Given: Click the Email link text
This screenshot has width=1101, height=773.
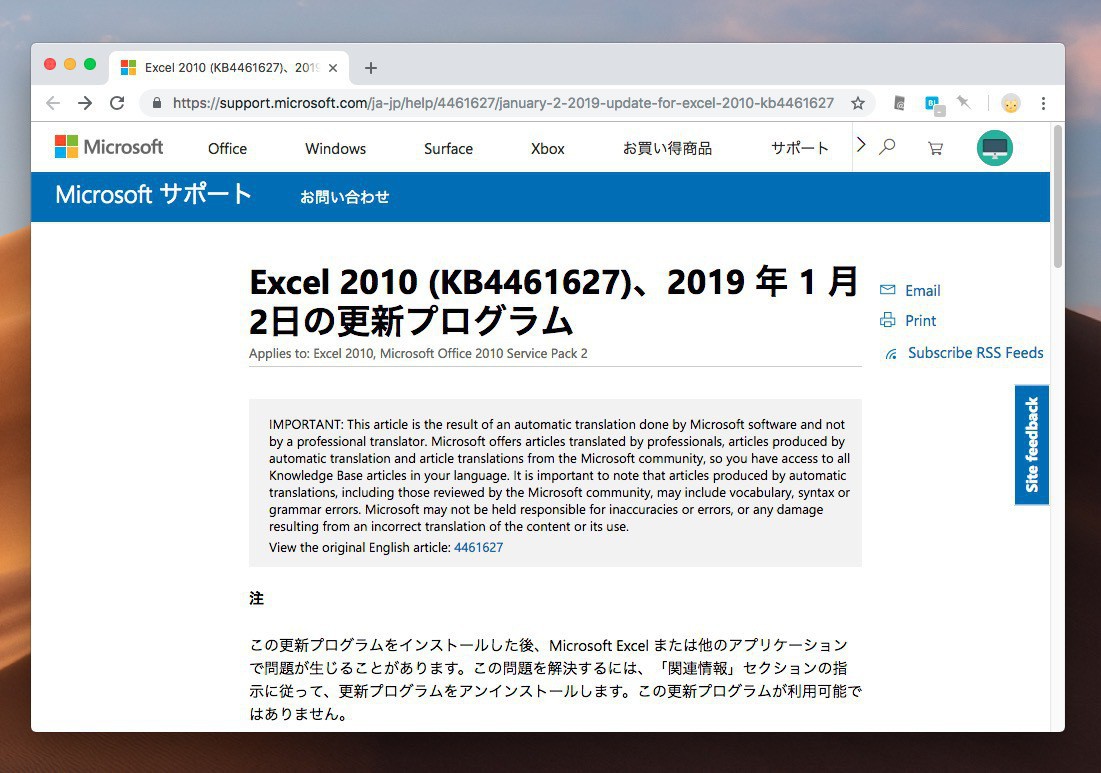Looking at the screenshot, I should pyautogui.click(x=923, y=291).
